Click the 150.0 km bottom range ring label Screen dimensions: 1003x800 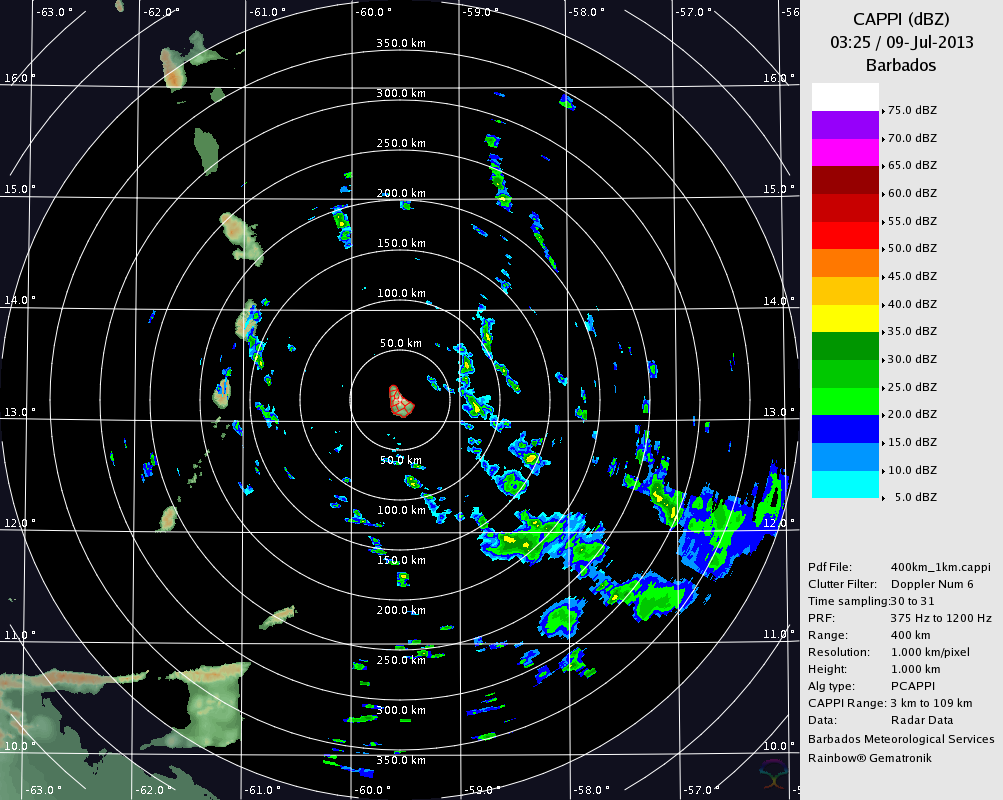click(x=401, y=560)
